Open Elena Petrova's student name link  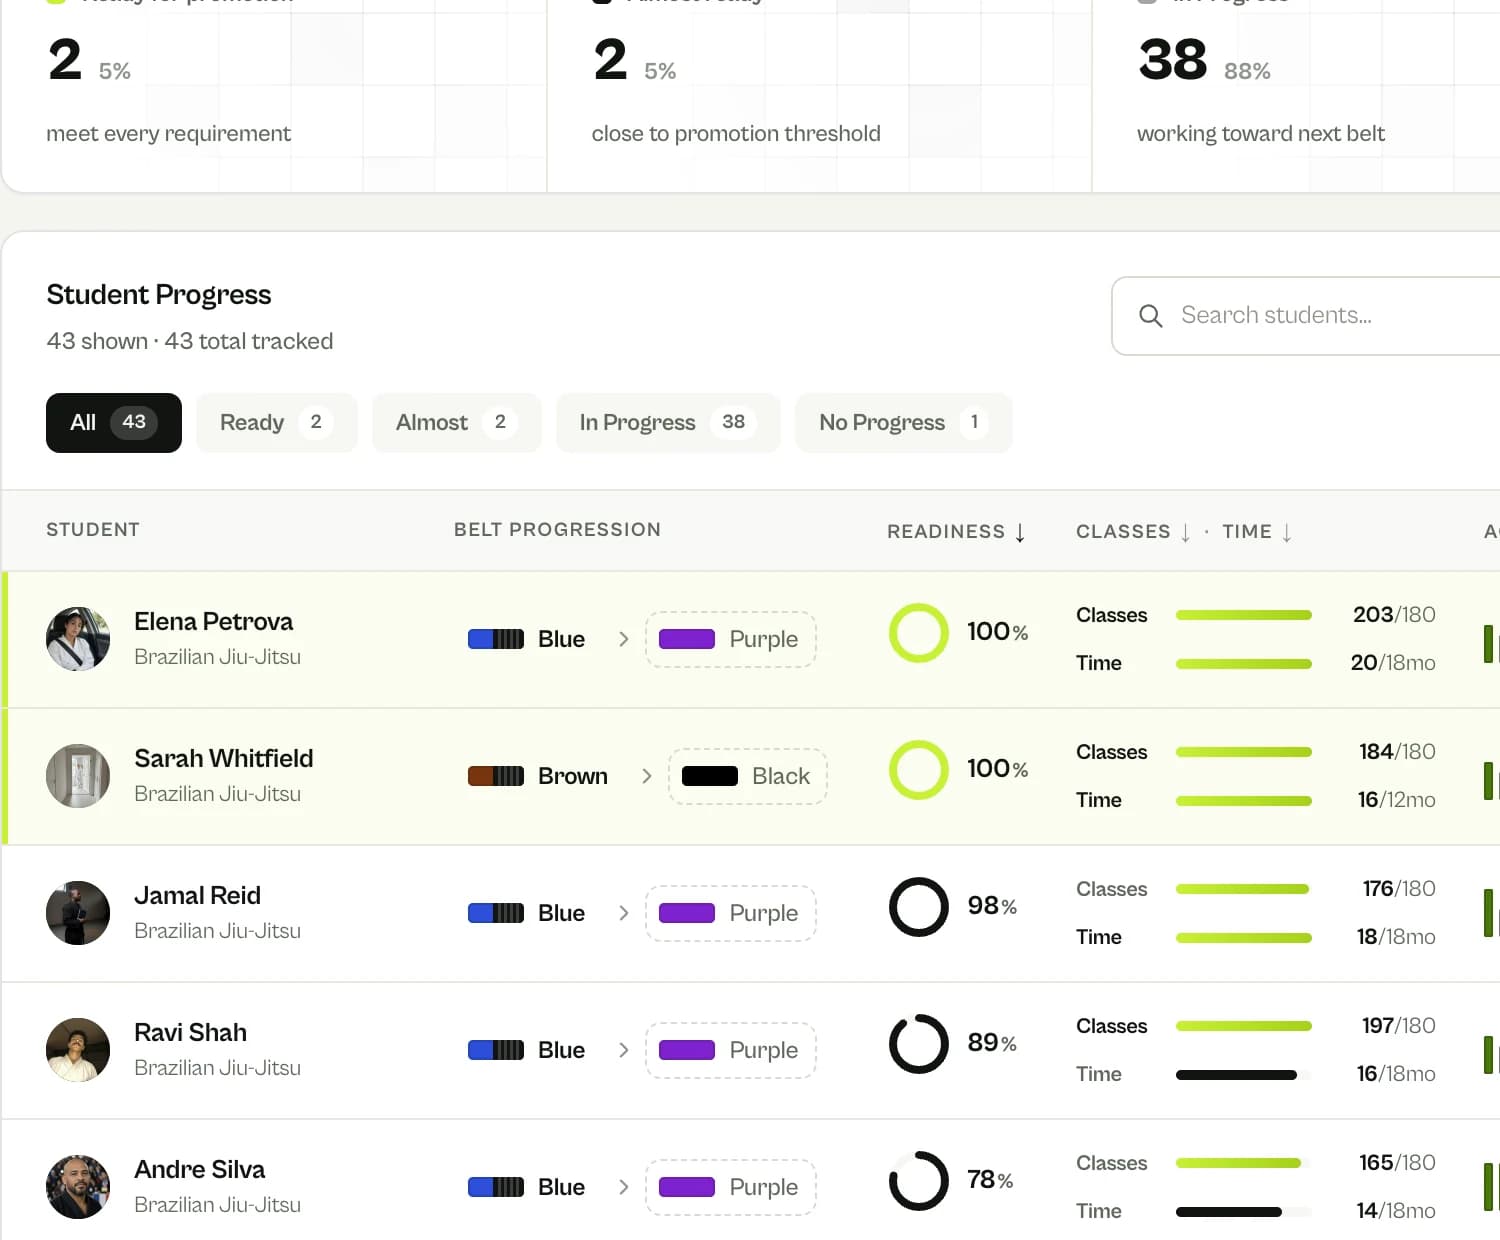(214, 622)
